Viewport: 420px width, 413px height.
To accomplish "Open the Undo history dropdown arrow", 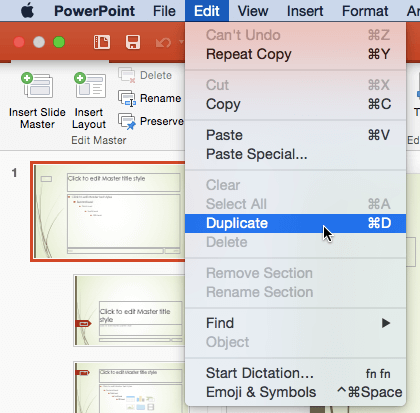I will [x=181, y=42].
